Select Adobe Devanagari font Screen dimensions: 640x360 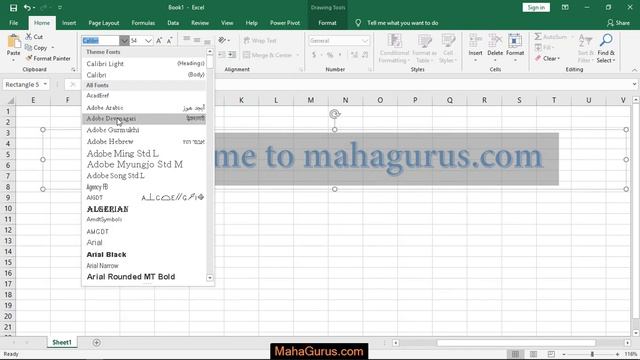point(145,119)
